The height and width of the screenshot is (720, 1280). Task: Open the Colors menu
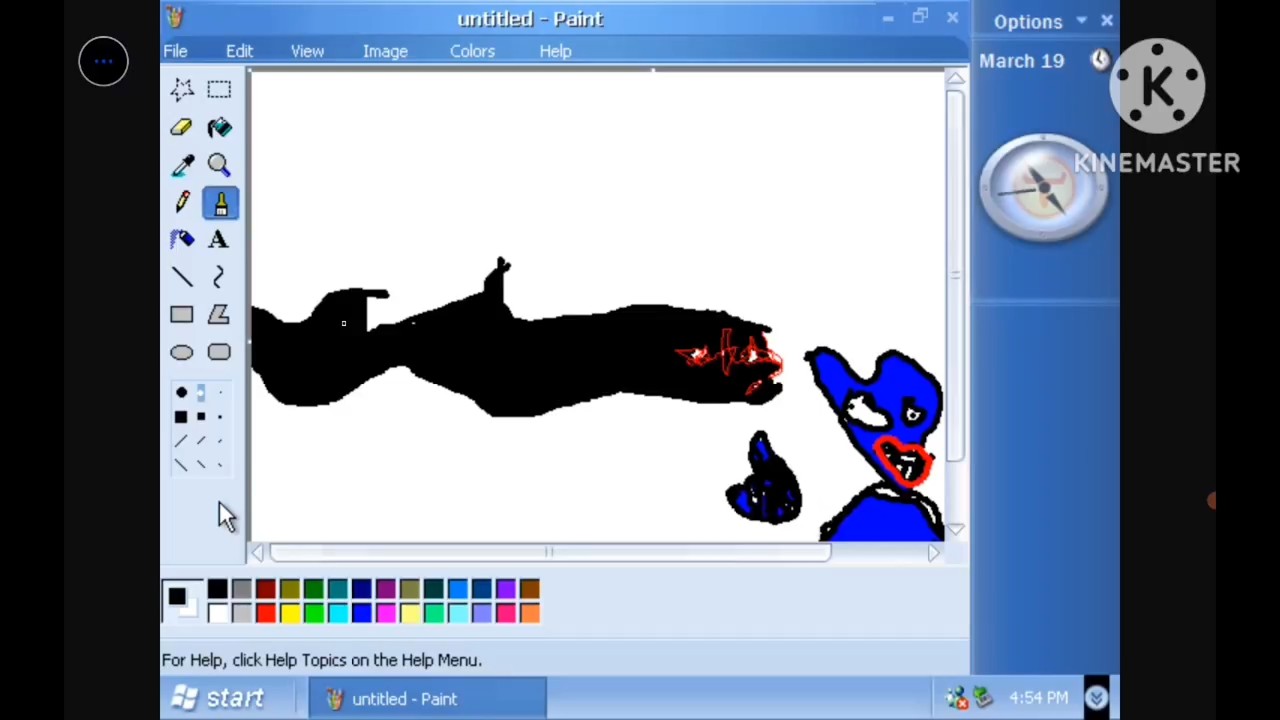point(472,51)
